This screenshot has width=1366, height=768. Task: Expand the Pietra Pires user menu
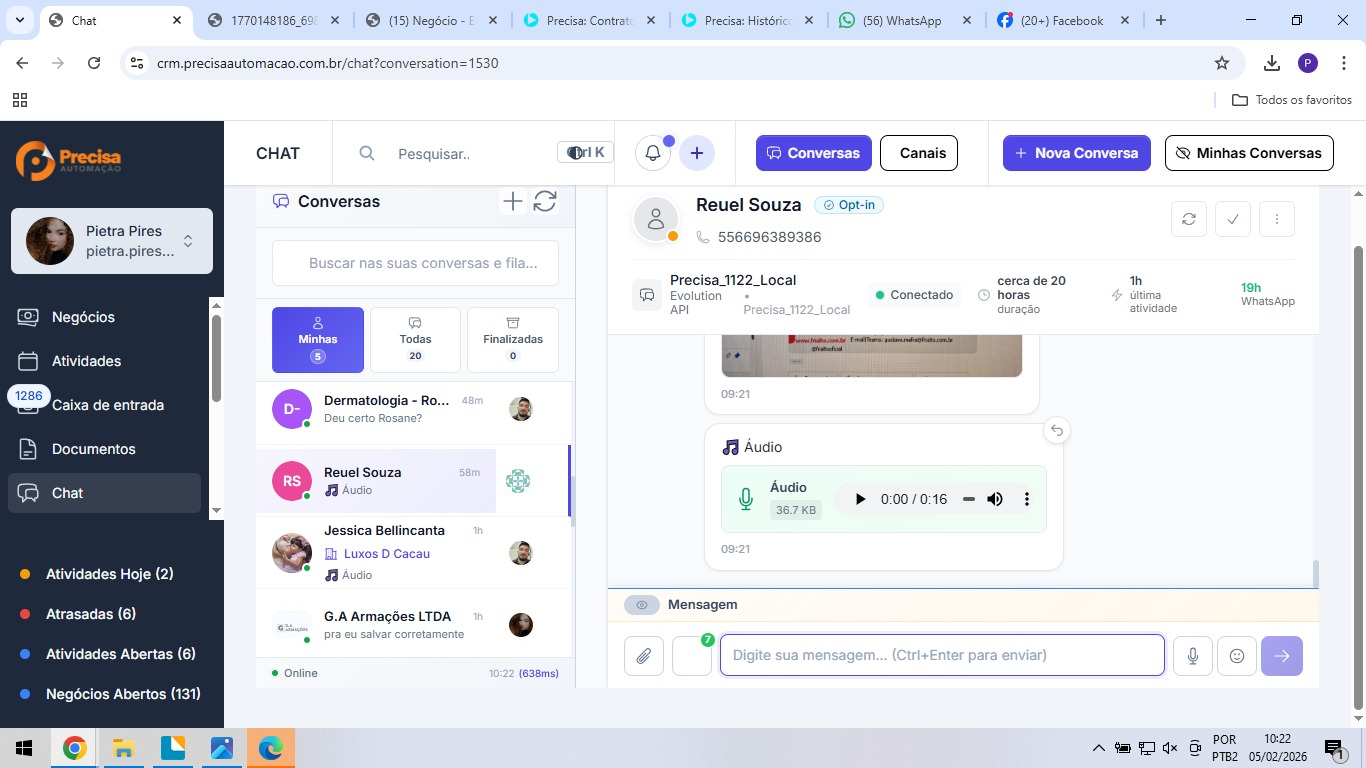187,241
